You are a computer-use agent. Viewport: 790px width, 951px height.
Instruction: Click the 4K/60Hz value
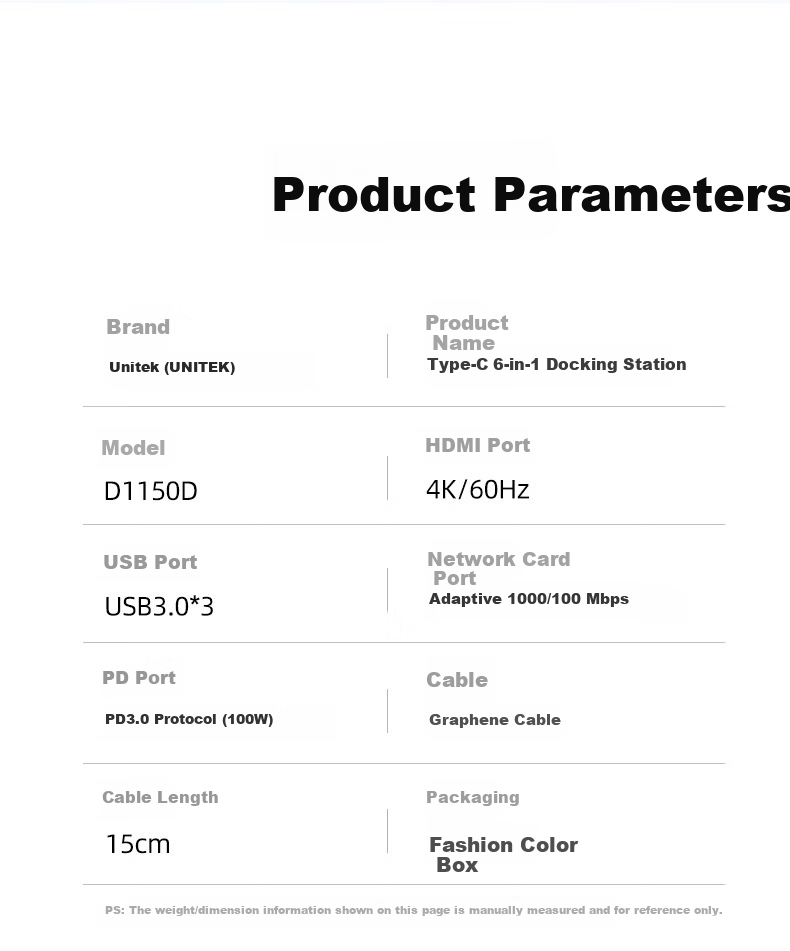[478, 489]
